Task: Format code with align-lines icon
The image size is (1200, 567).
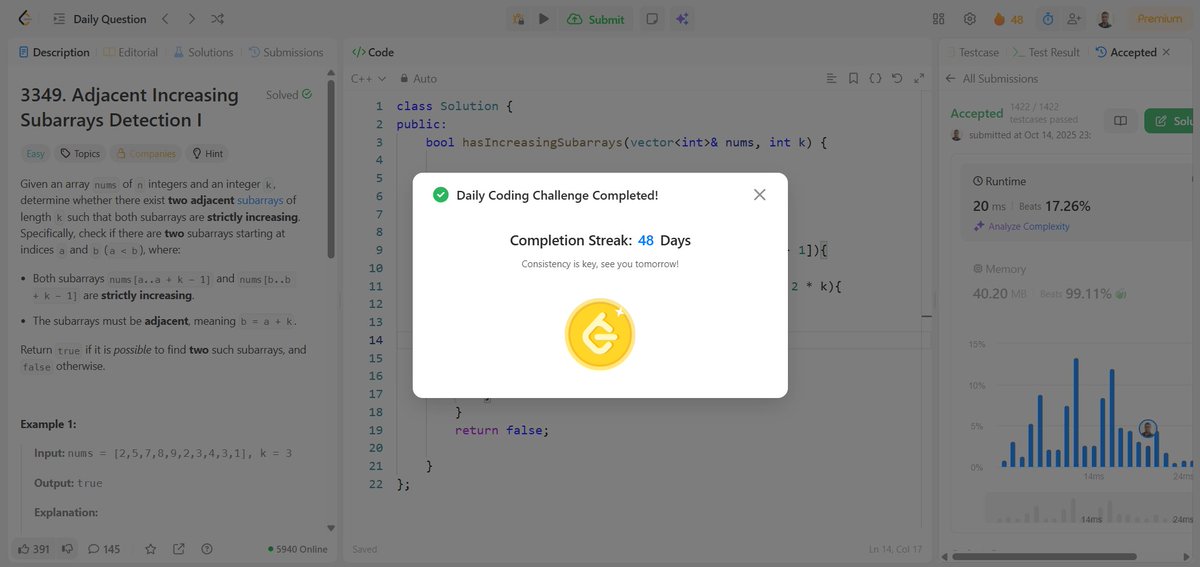Action: point(831,78)
